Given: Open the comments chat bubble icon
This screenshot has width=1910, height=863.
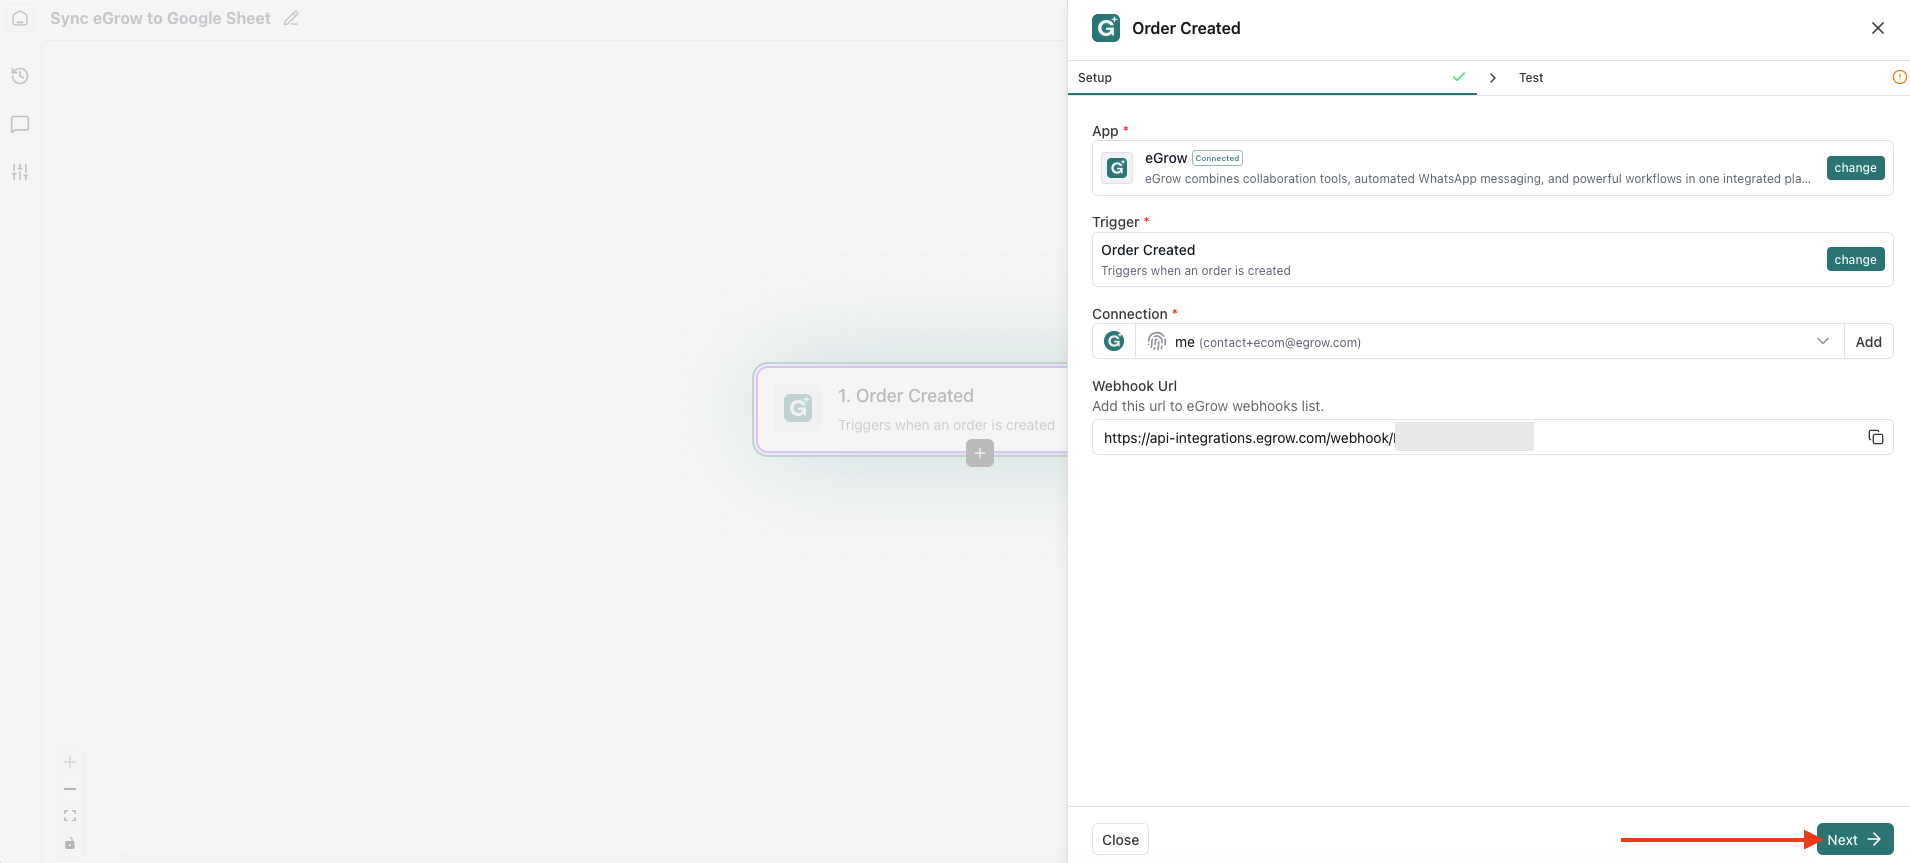Looking at the screenshot, I should (20, 124).
